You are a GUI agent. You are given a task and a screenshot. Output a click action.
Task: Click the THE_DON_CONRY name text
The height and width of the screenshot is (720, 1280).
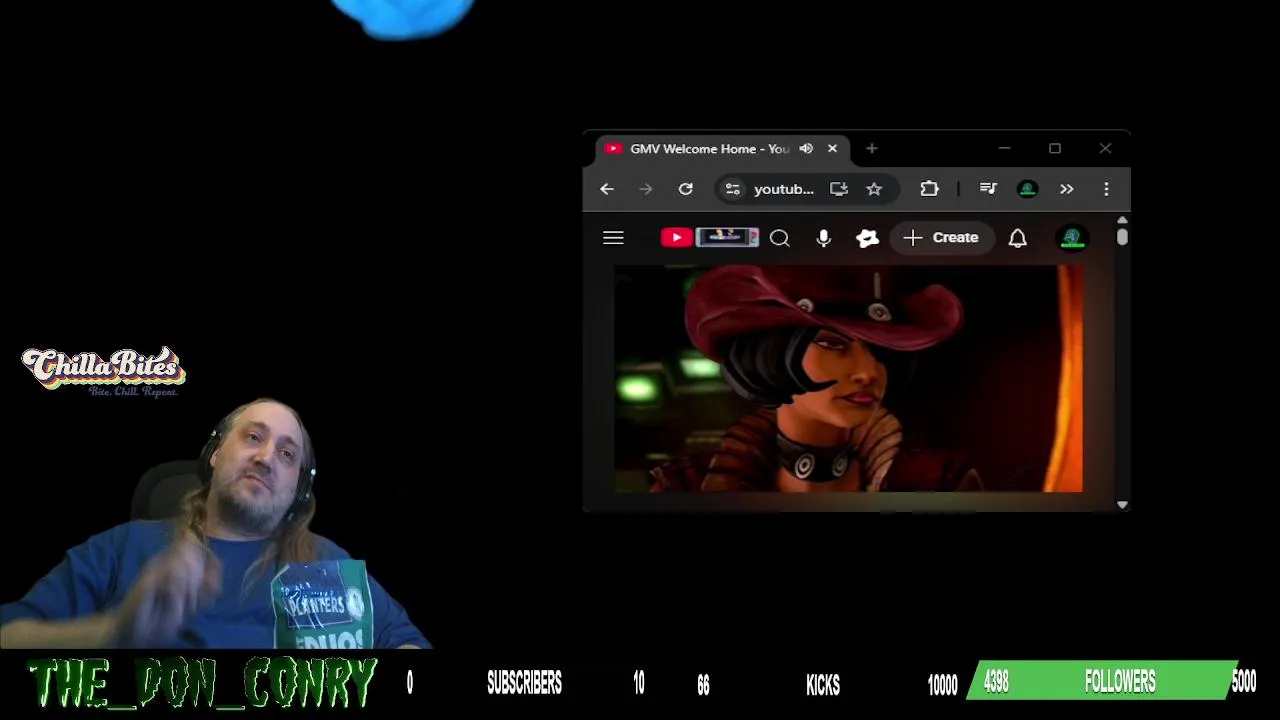point(203,684)
